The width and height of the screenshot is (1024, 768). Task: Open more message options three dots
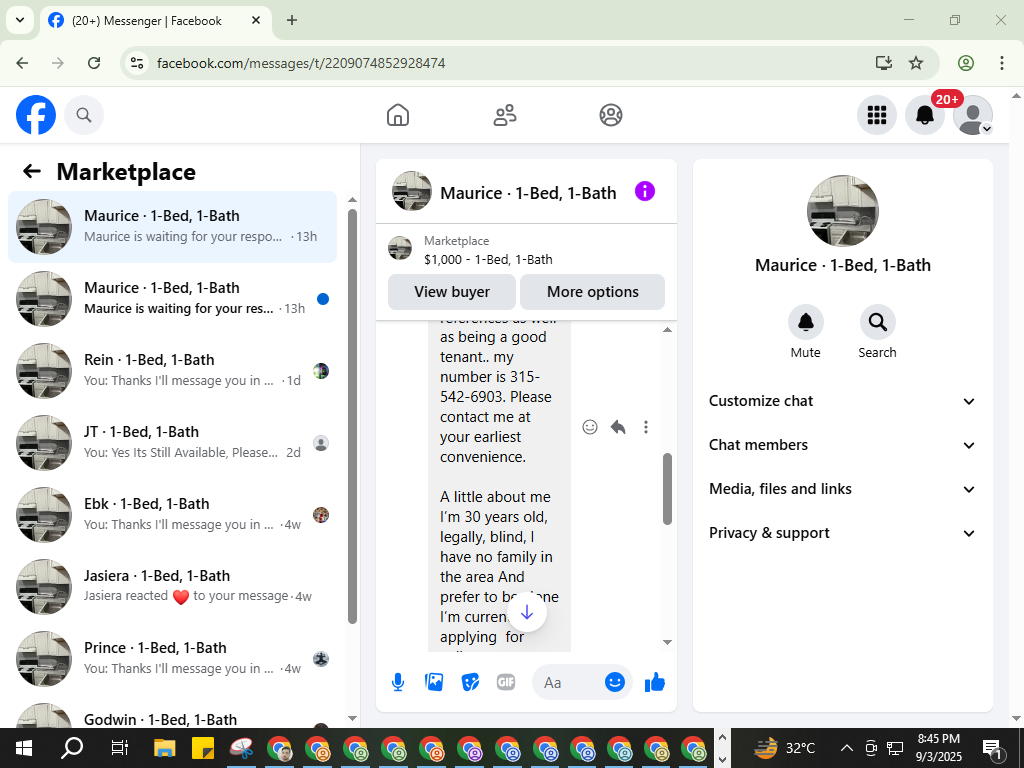point(645,427)
